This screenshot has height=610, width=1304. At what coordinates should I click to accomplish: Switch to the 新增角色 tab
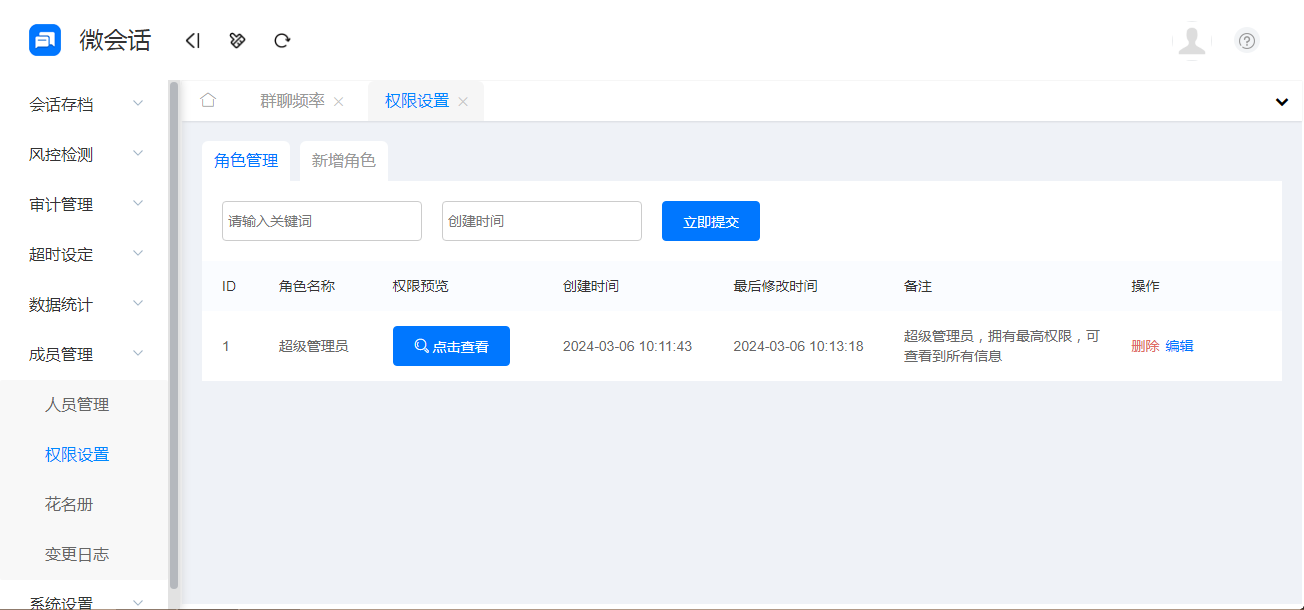coord(343,160)
